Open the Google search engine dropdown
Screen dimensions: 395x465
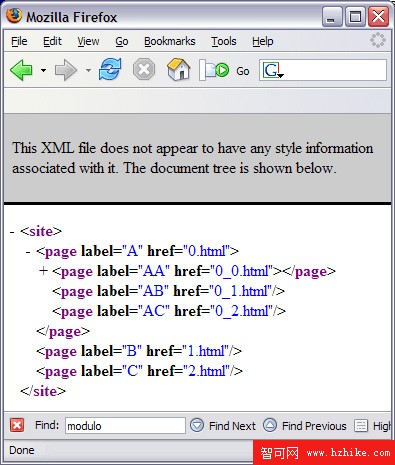[x=273, y=70]
